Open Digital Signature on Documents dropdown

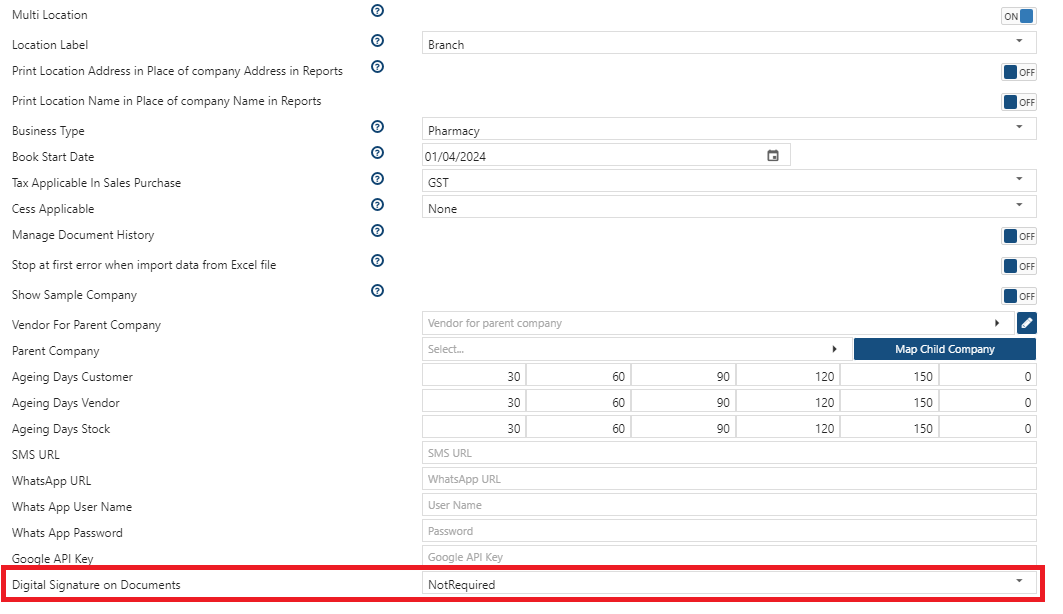click(x=729, y=584)
